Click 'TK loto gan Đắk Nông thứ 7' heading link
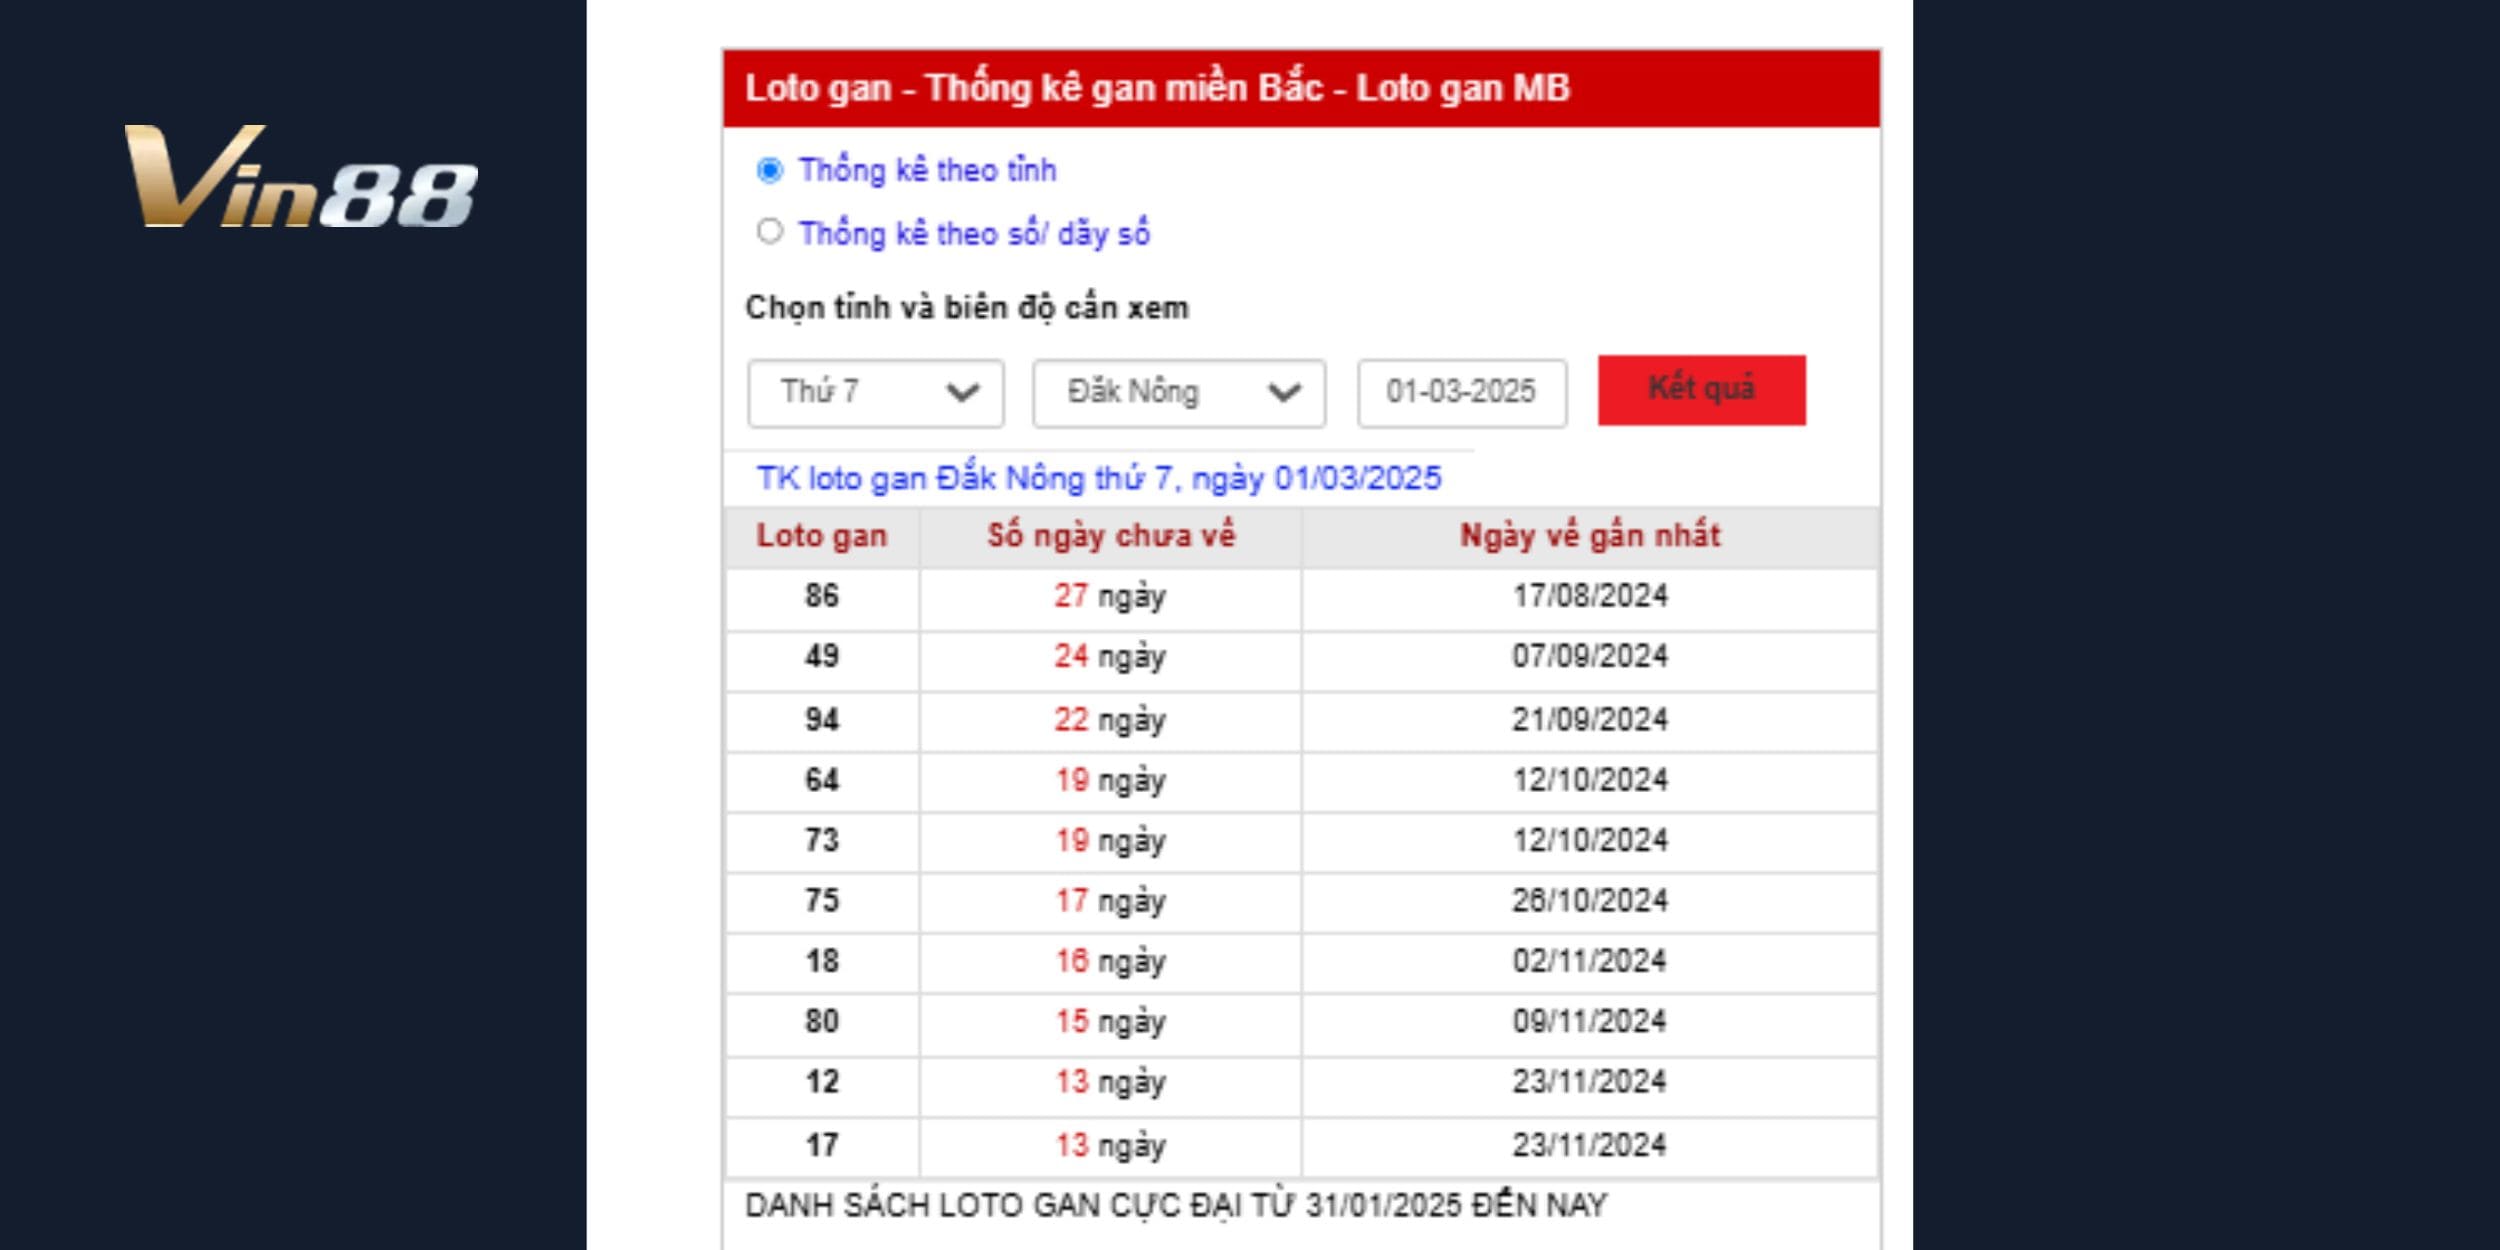Screen dimensions: 2500x1250 coord(1098,478)
